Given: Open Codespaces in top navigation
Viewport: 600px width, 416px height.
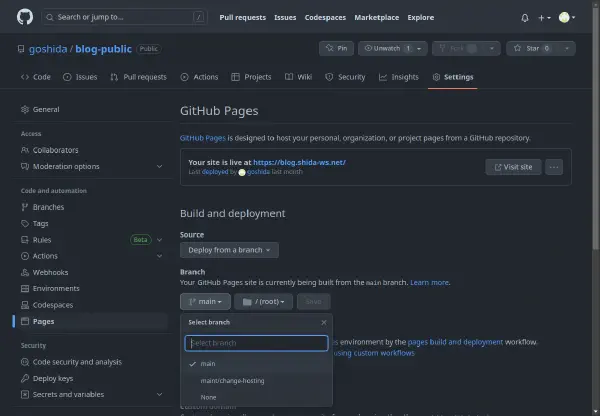Looking at the screenshot, I should point(325,17).
